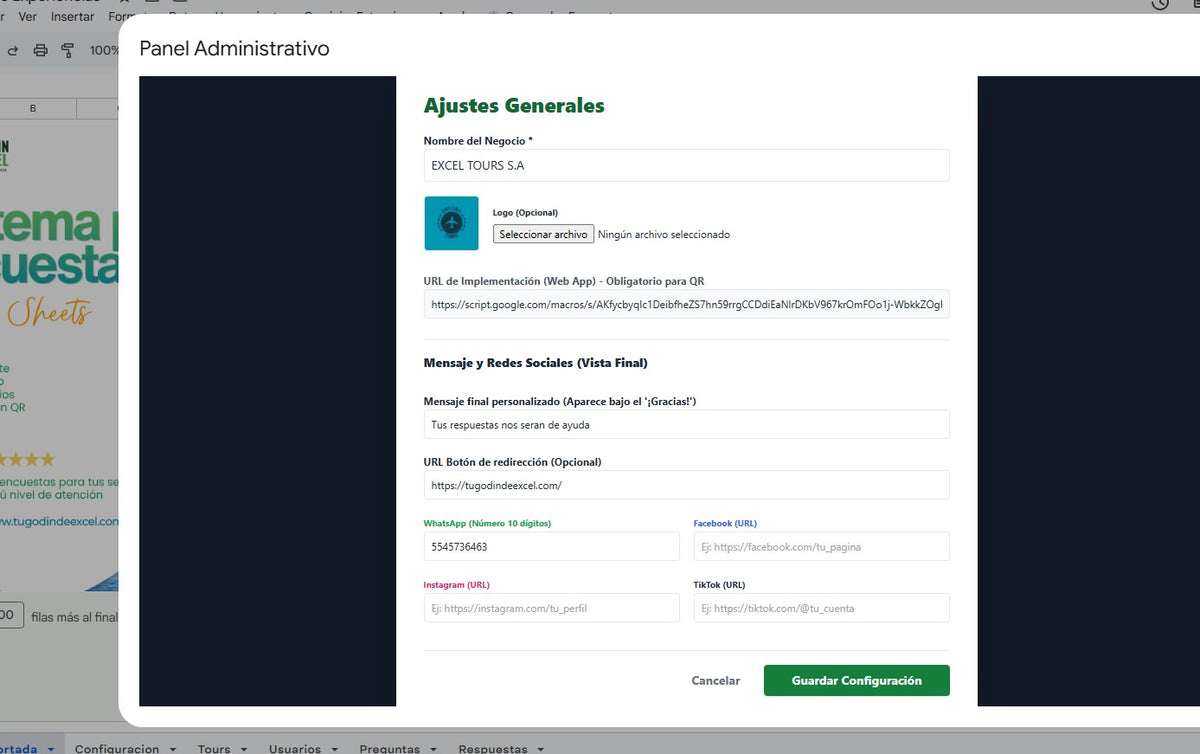Click the Facebook URL input field
This screenshot has width=1200, height=754.
pyautogui.click(x=822, y=547)
